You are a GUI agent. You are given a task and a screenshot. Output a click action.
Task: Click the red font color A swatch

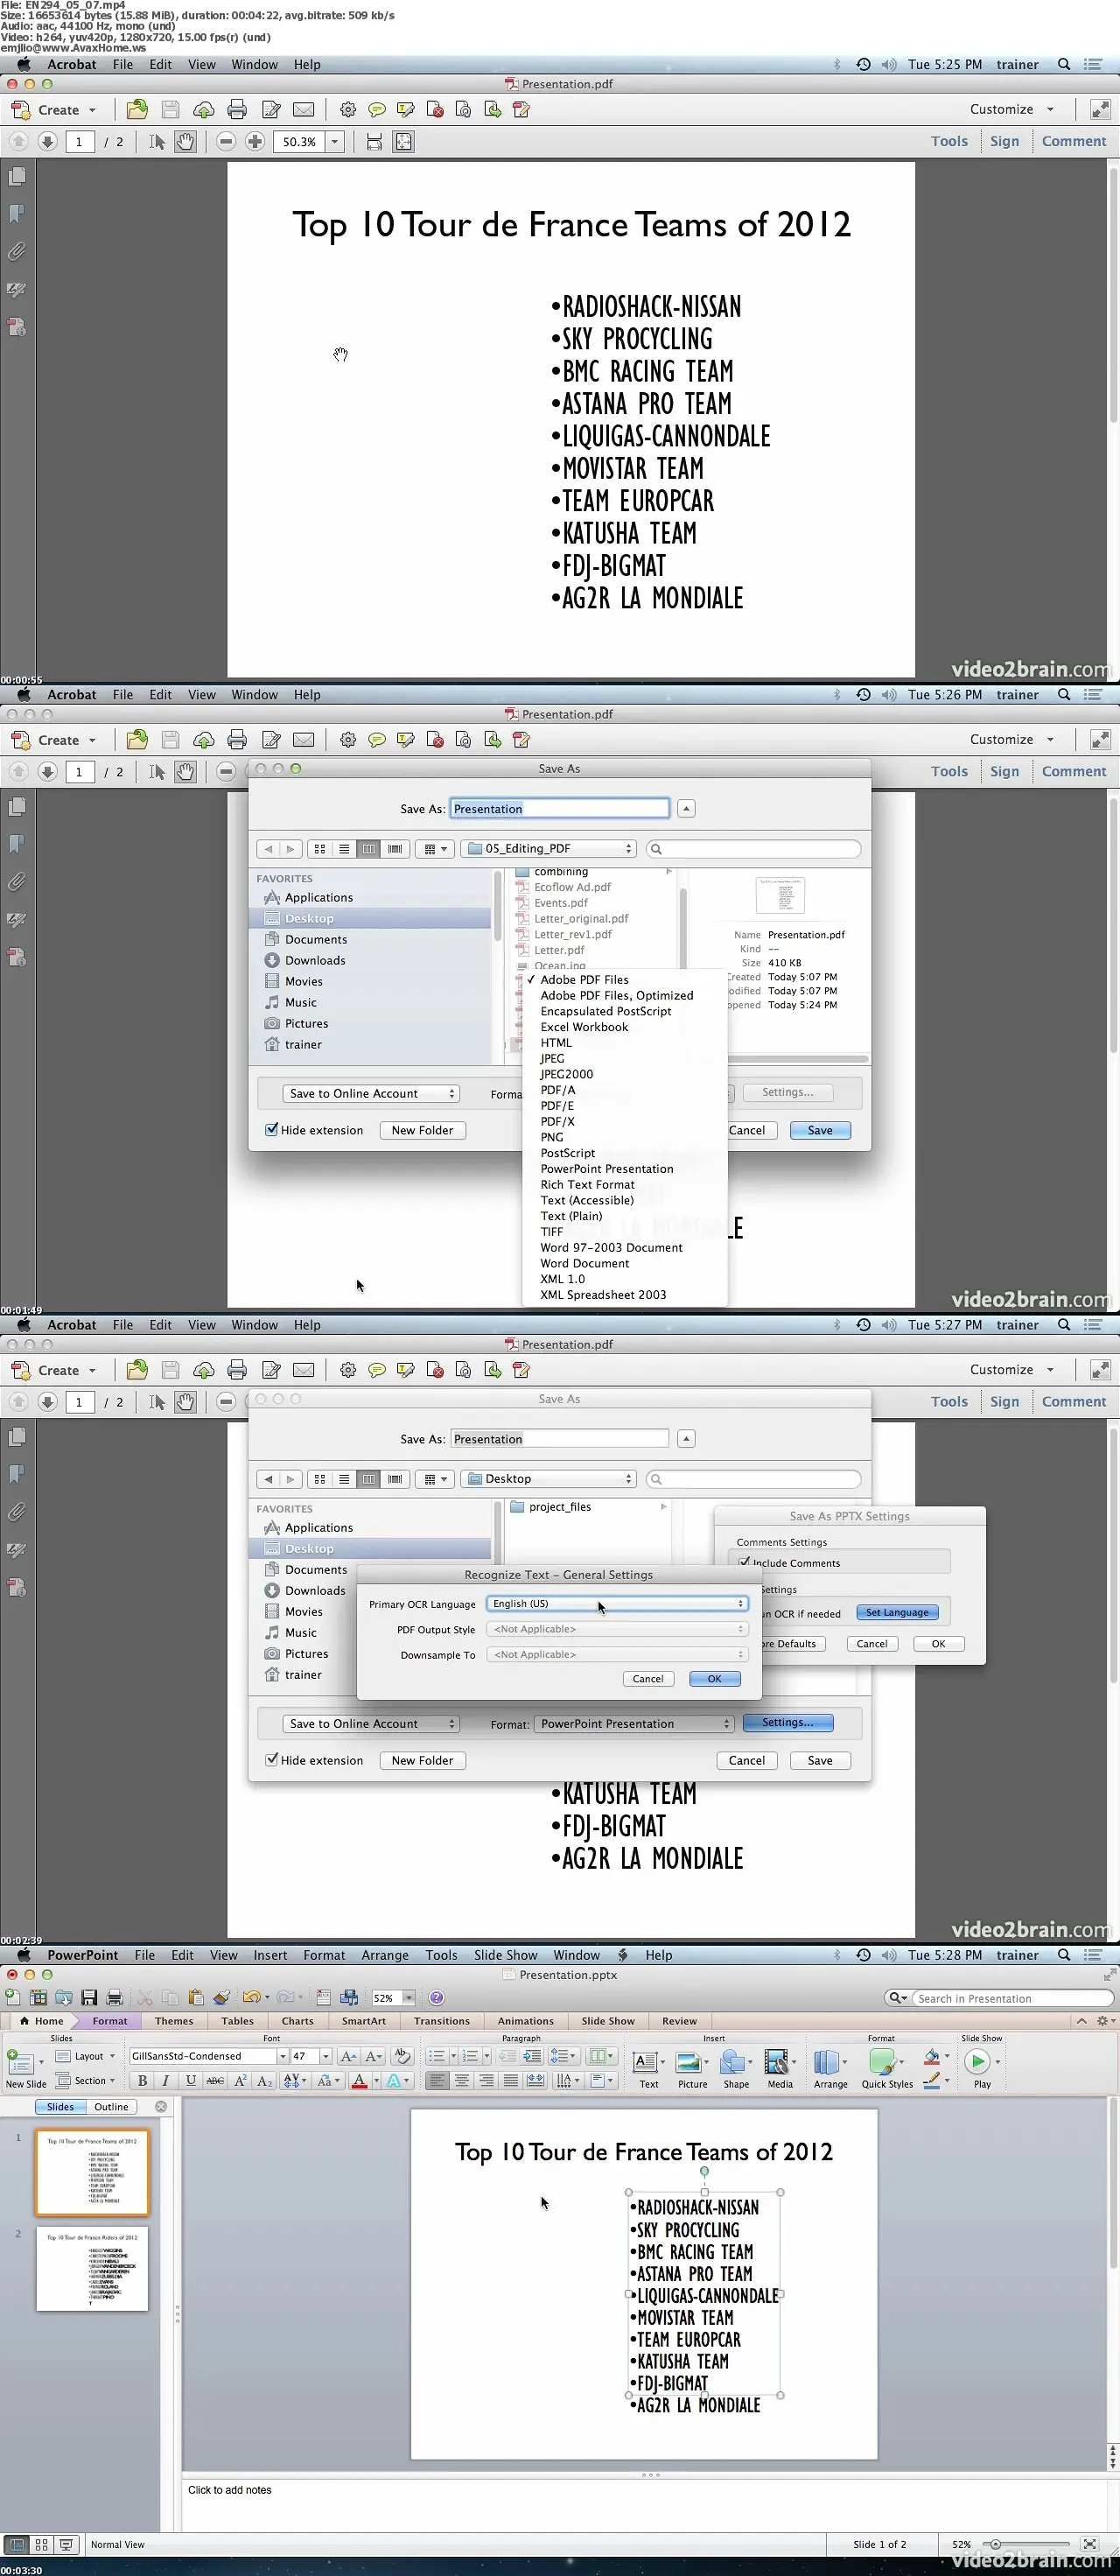point(360,2080)
